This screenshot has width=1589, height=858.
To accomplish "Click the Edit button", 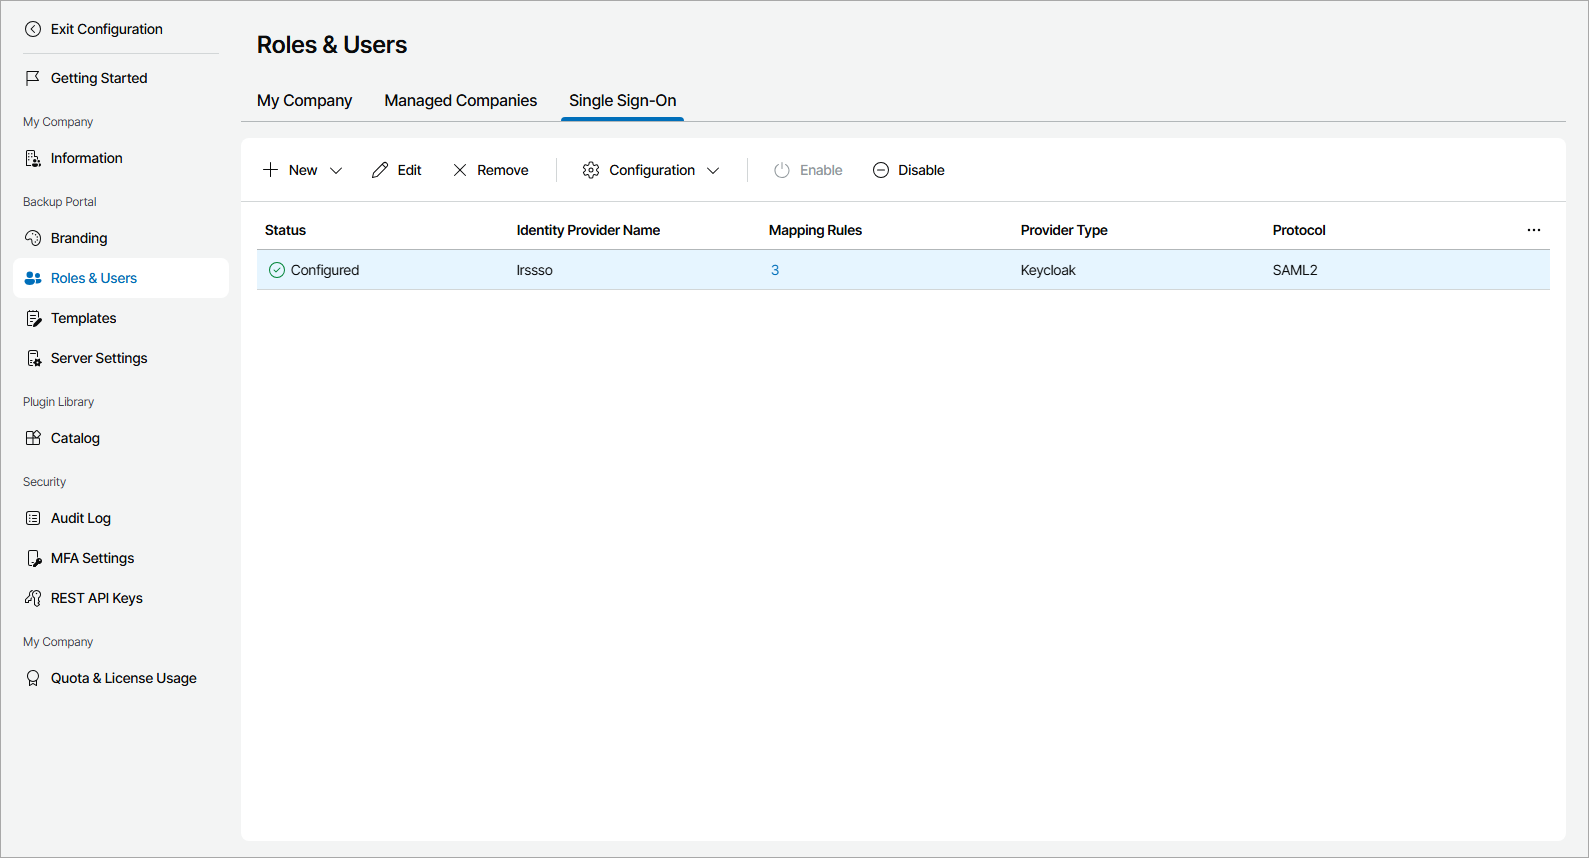I will tap(397, 170).
